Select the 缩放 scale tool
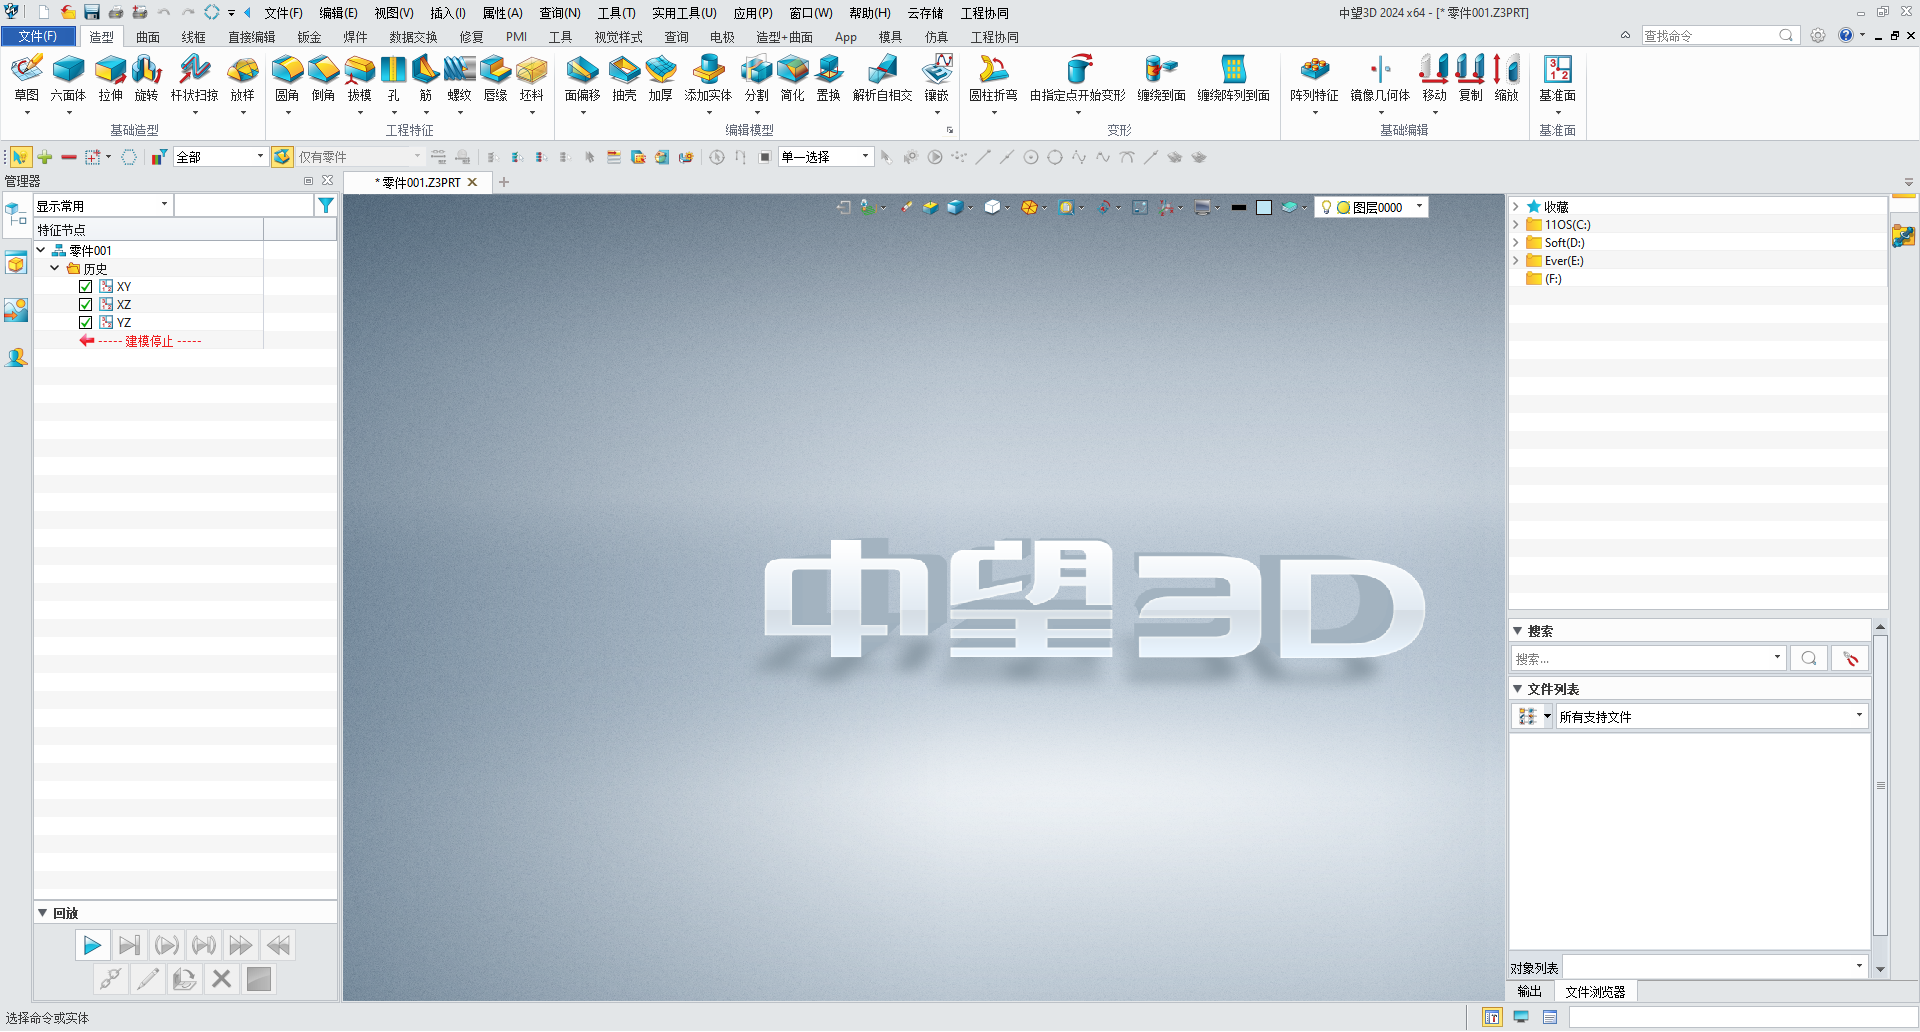Viewport: 1920px width, 1032px height. click(x=1506, y=78)
